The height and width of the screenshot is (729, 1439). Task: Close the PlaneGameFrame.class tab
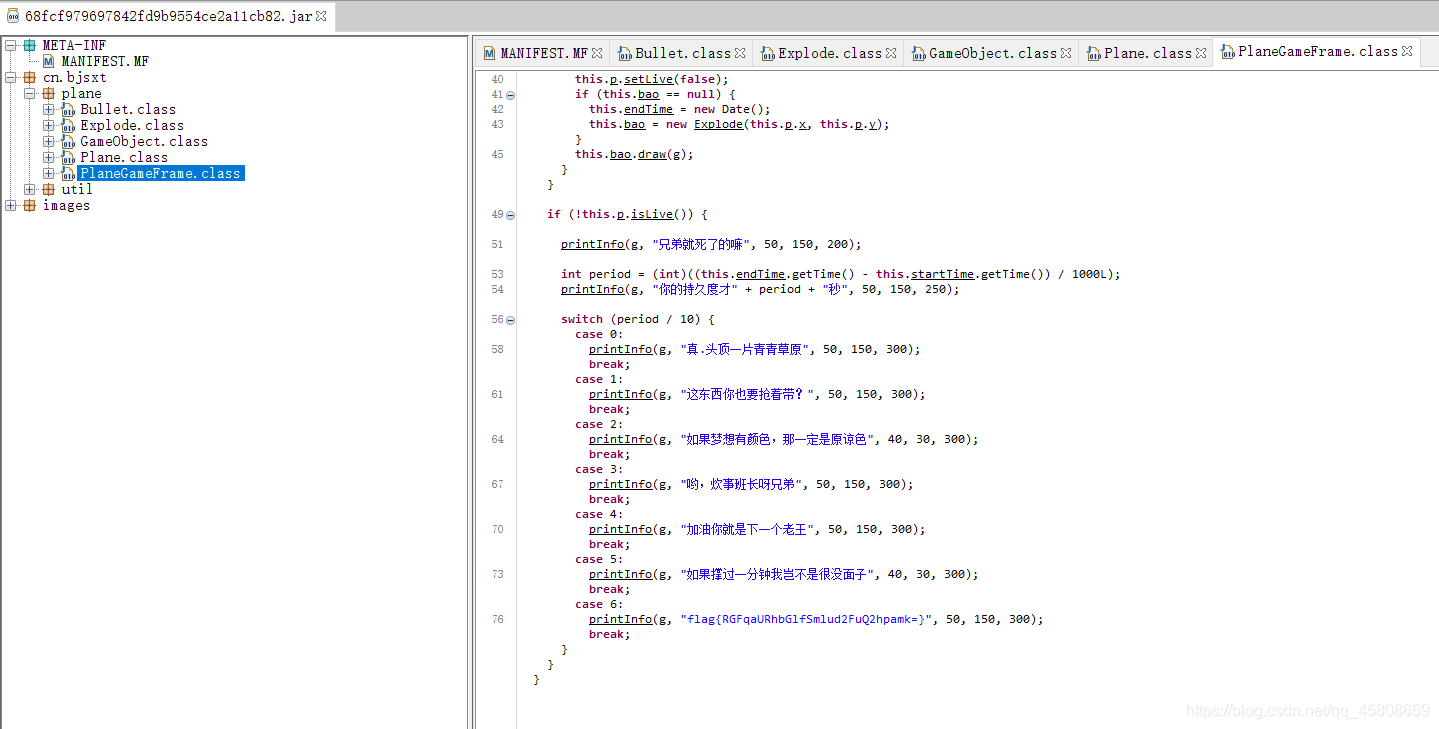click(x=1407, y=51)
